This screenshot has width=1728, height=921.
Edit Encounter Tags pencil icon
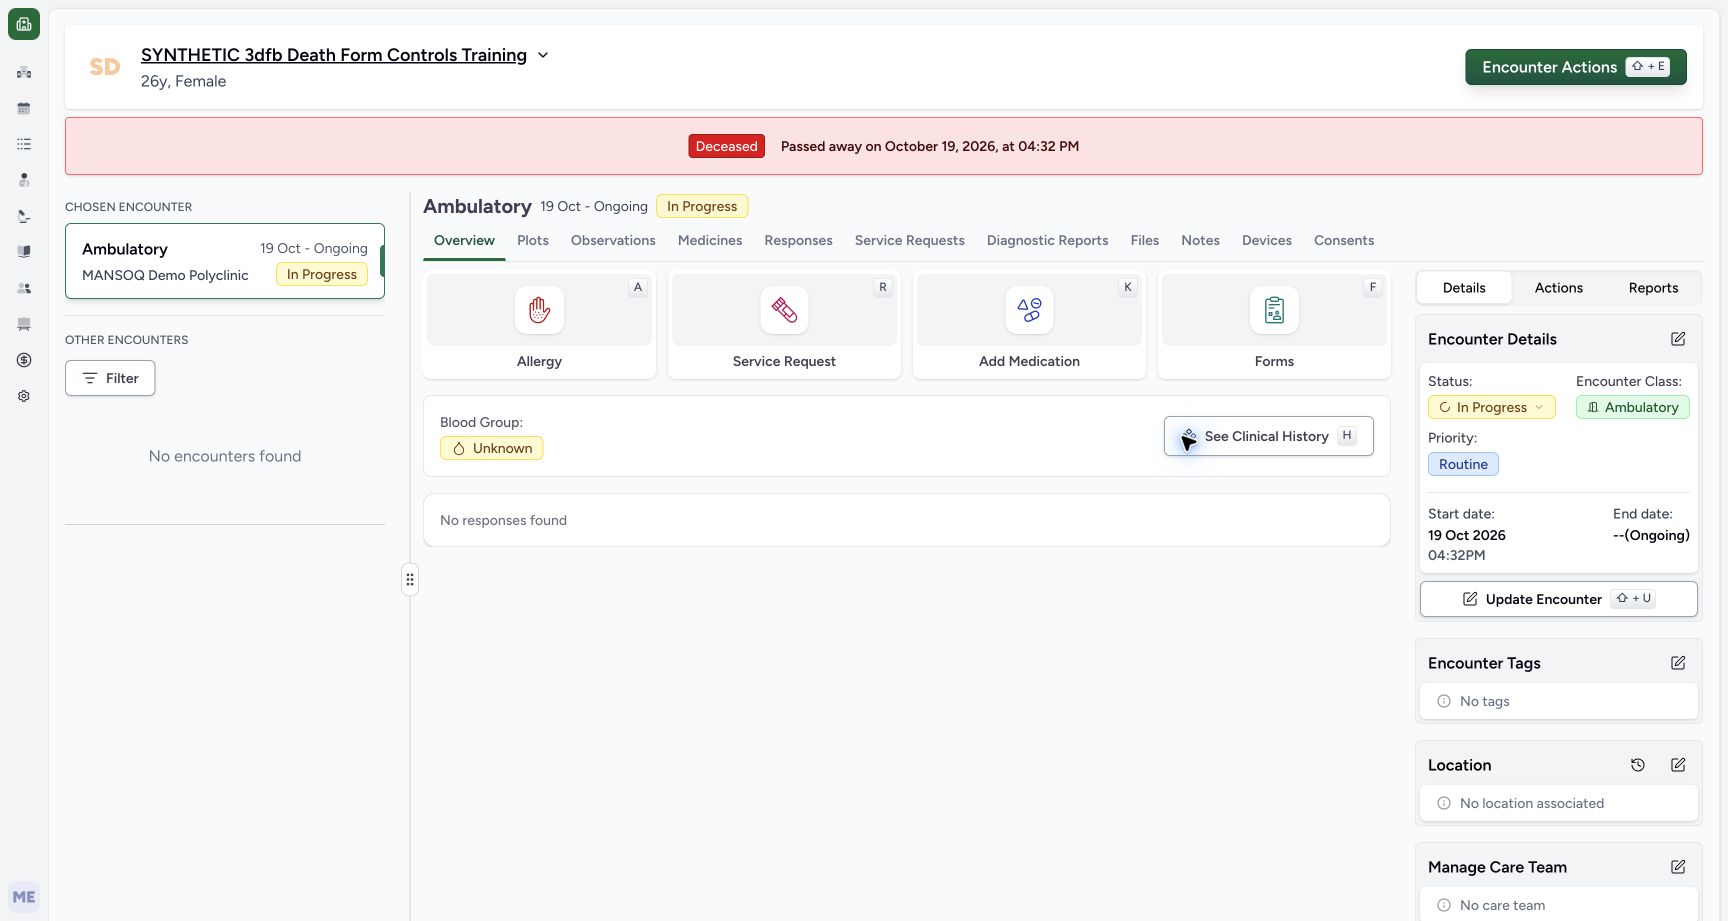1678,663
